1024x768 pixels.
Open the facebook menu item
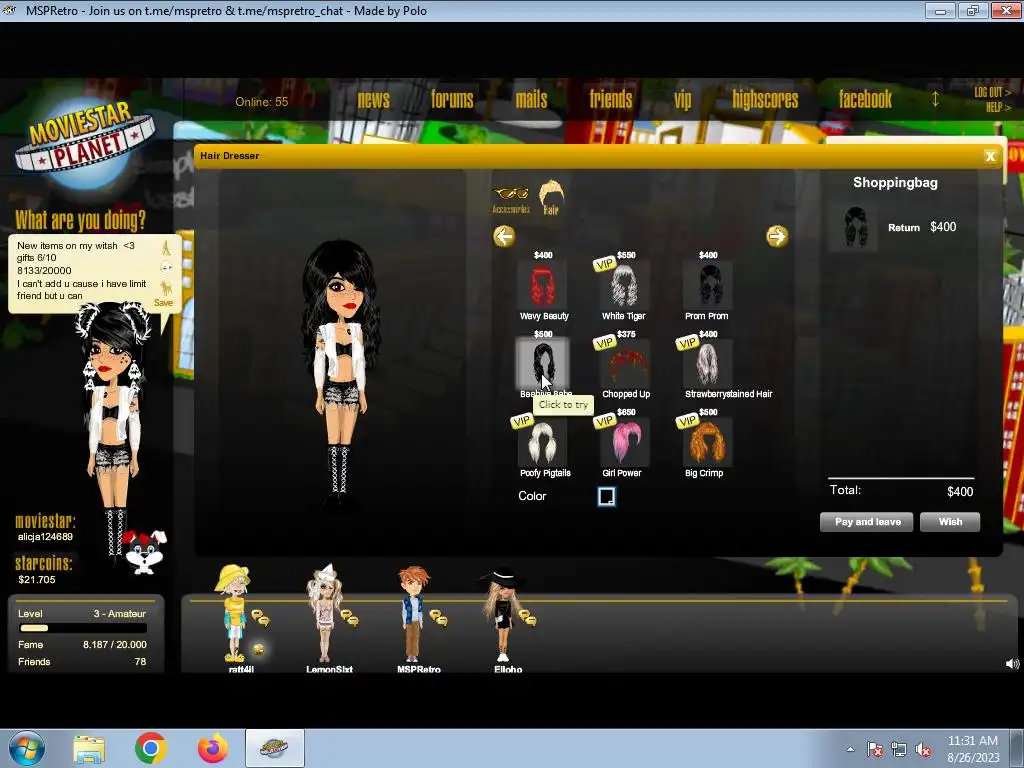[x=865, y=99]
